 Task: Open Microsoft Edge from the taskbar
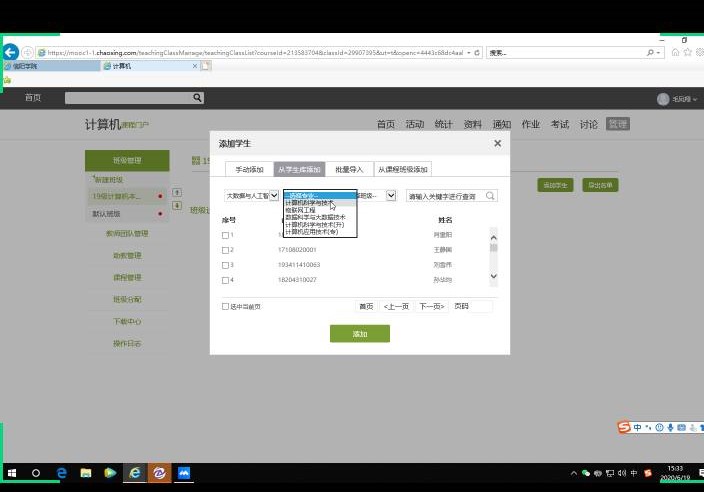click(x=60, y=472)
